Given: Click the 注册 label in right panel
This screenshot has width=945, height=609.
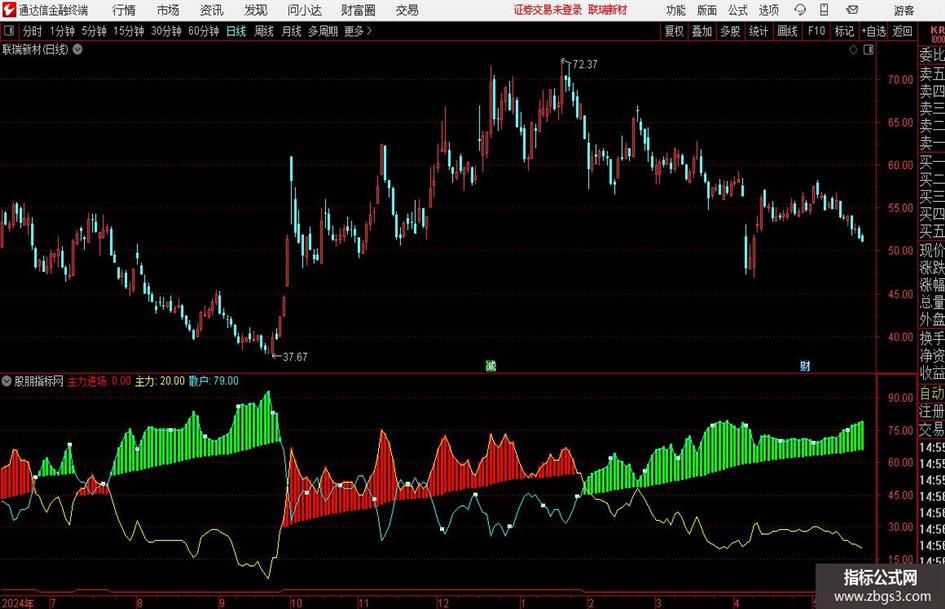Looking at the screenshot, I should [x=932, y=411].
